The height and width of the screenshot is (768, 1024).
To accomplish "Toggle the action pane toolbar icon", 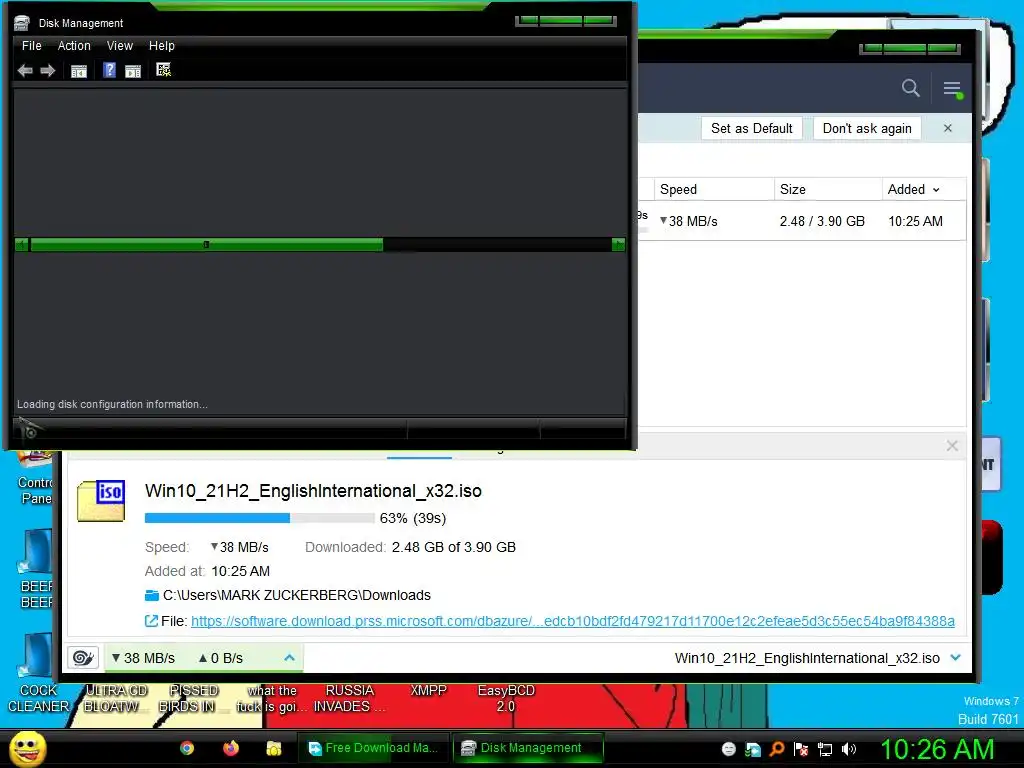I will point(133,71).
